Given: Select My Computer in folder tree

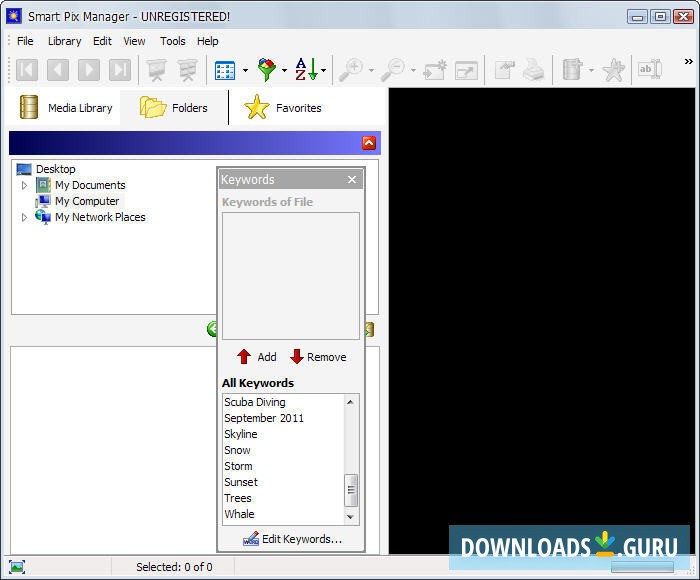Looking at the screenshot, I should click(x=87, y=201).
